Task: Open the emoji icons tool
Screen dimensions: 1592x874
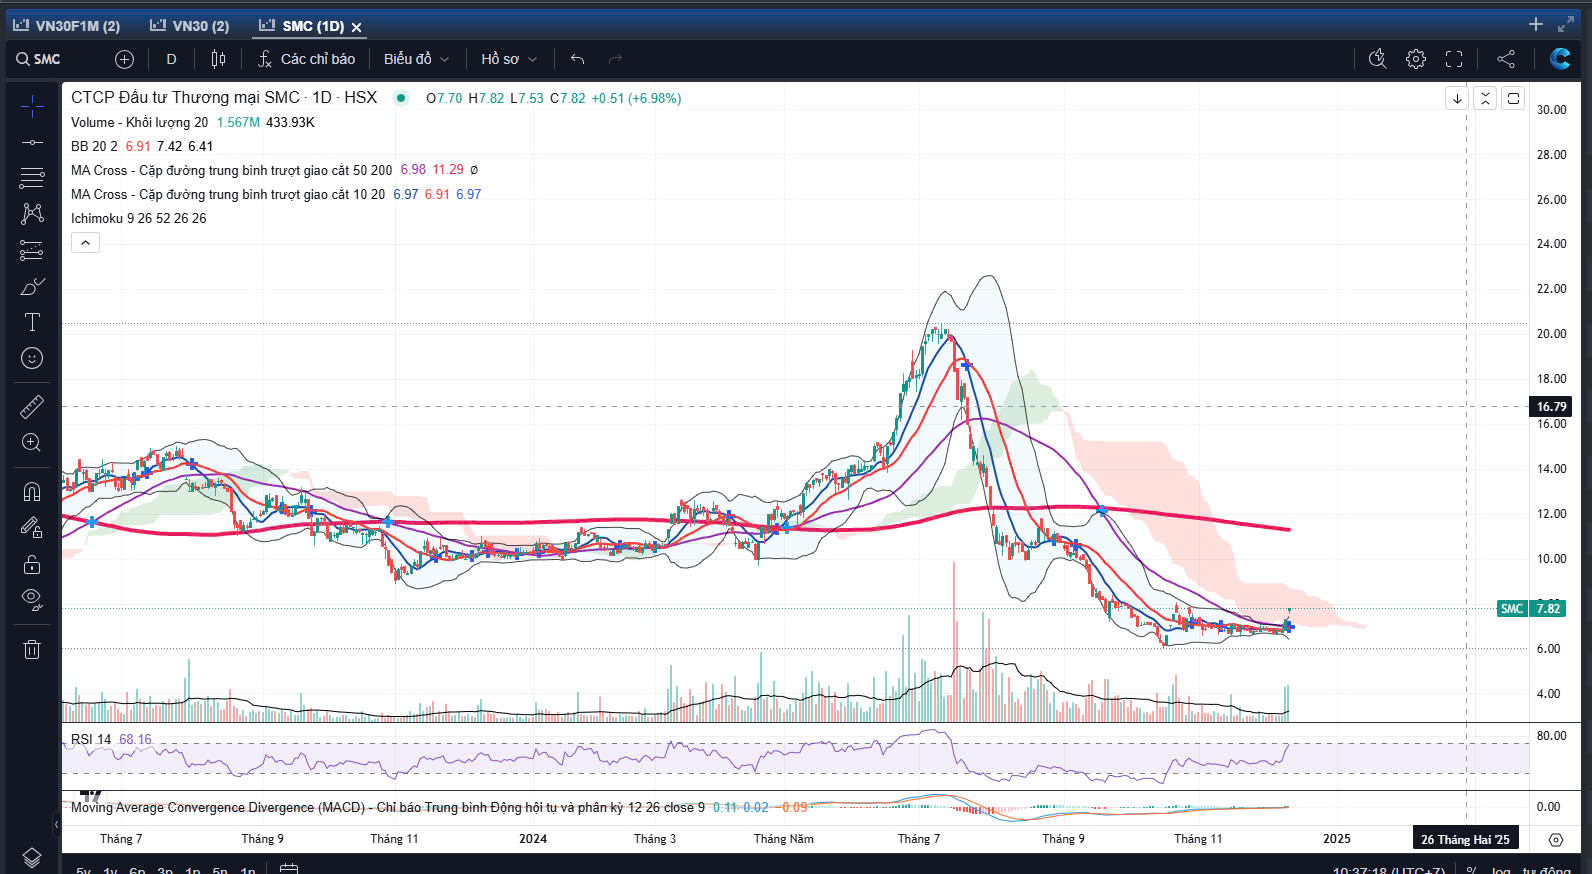Action: click(32, 358)
